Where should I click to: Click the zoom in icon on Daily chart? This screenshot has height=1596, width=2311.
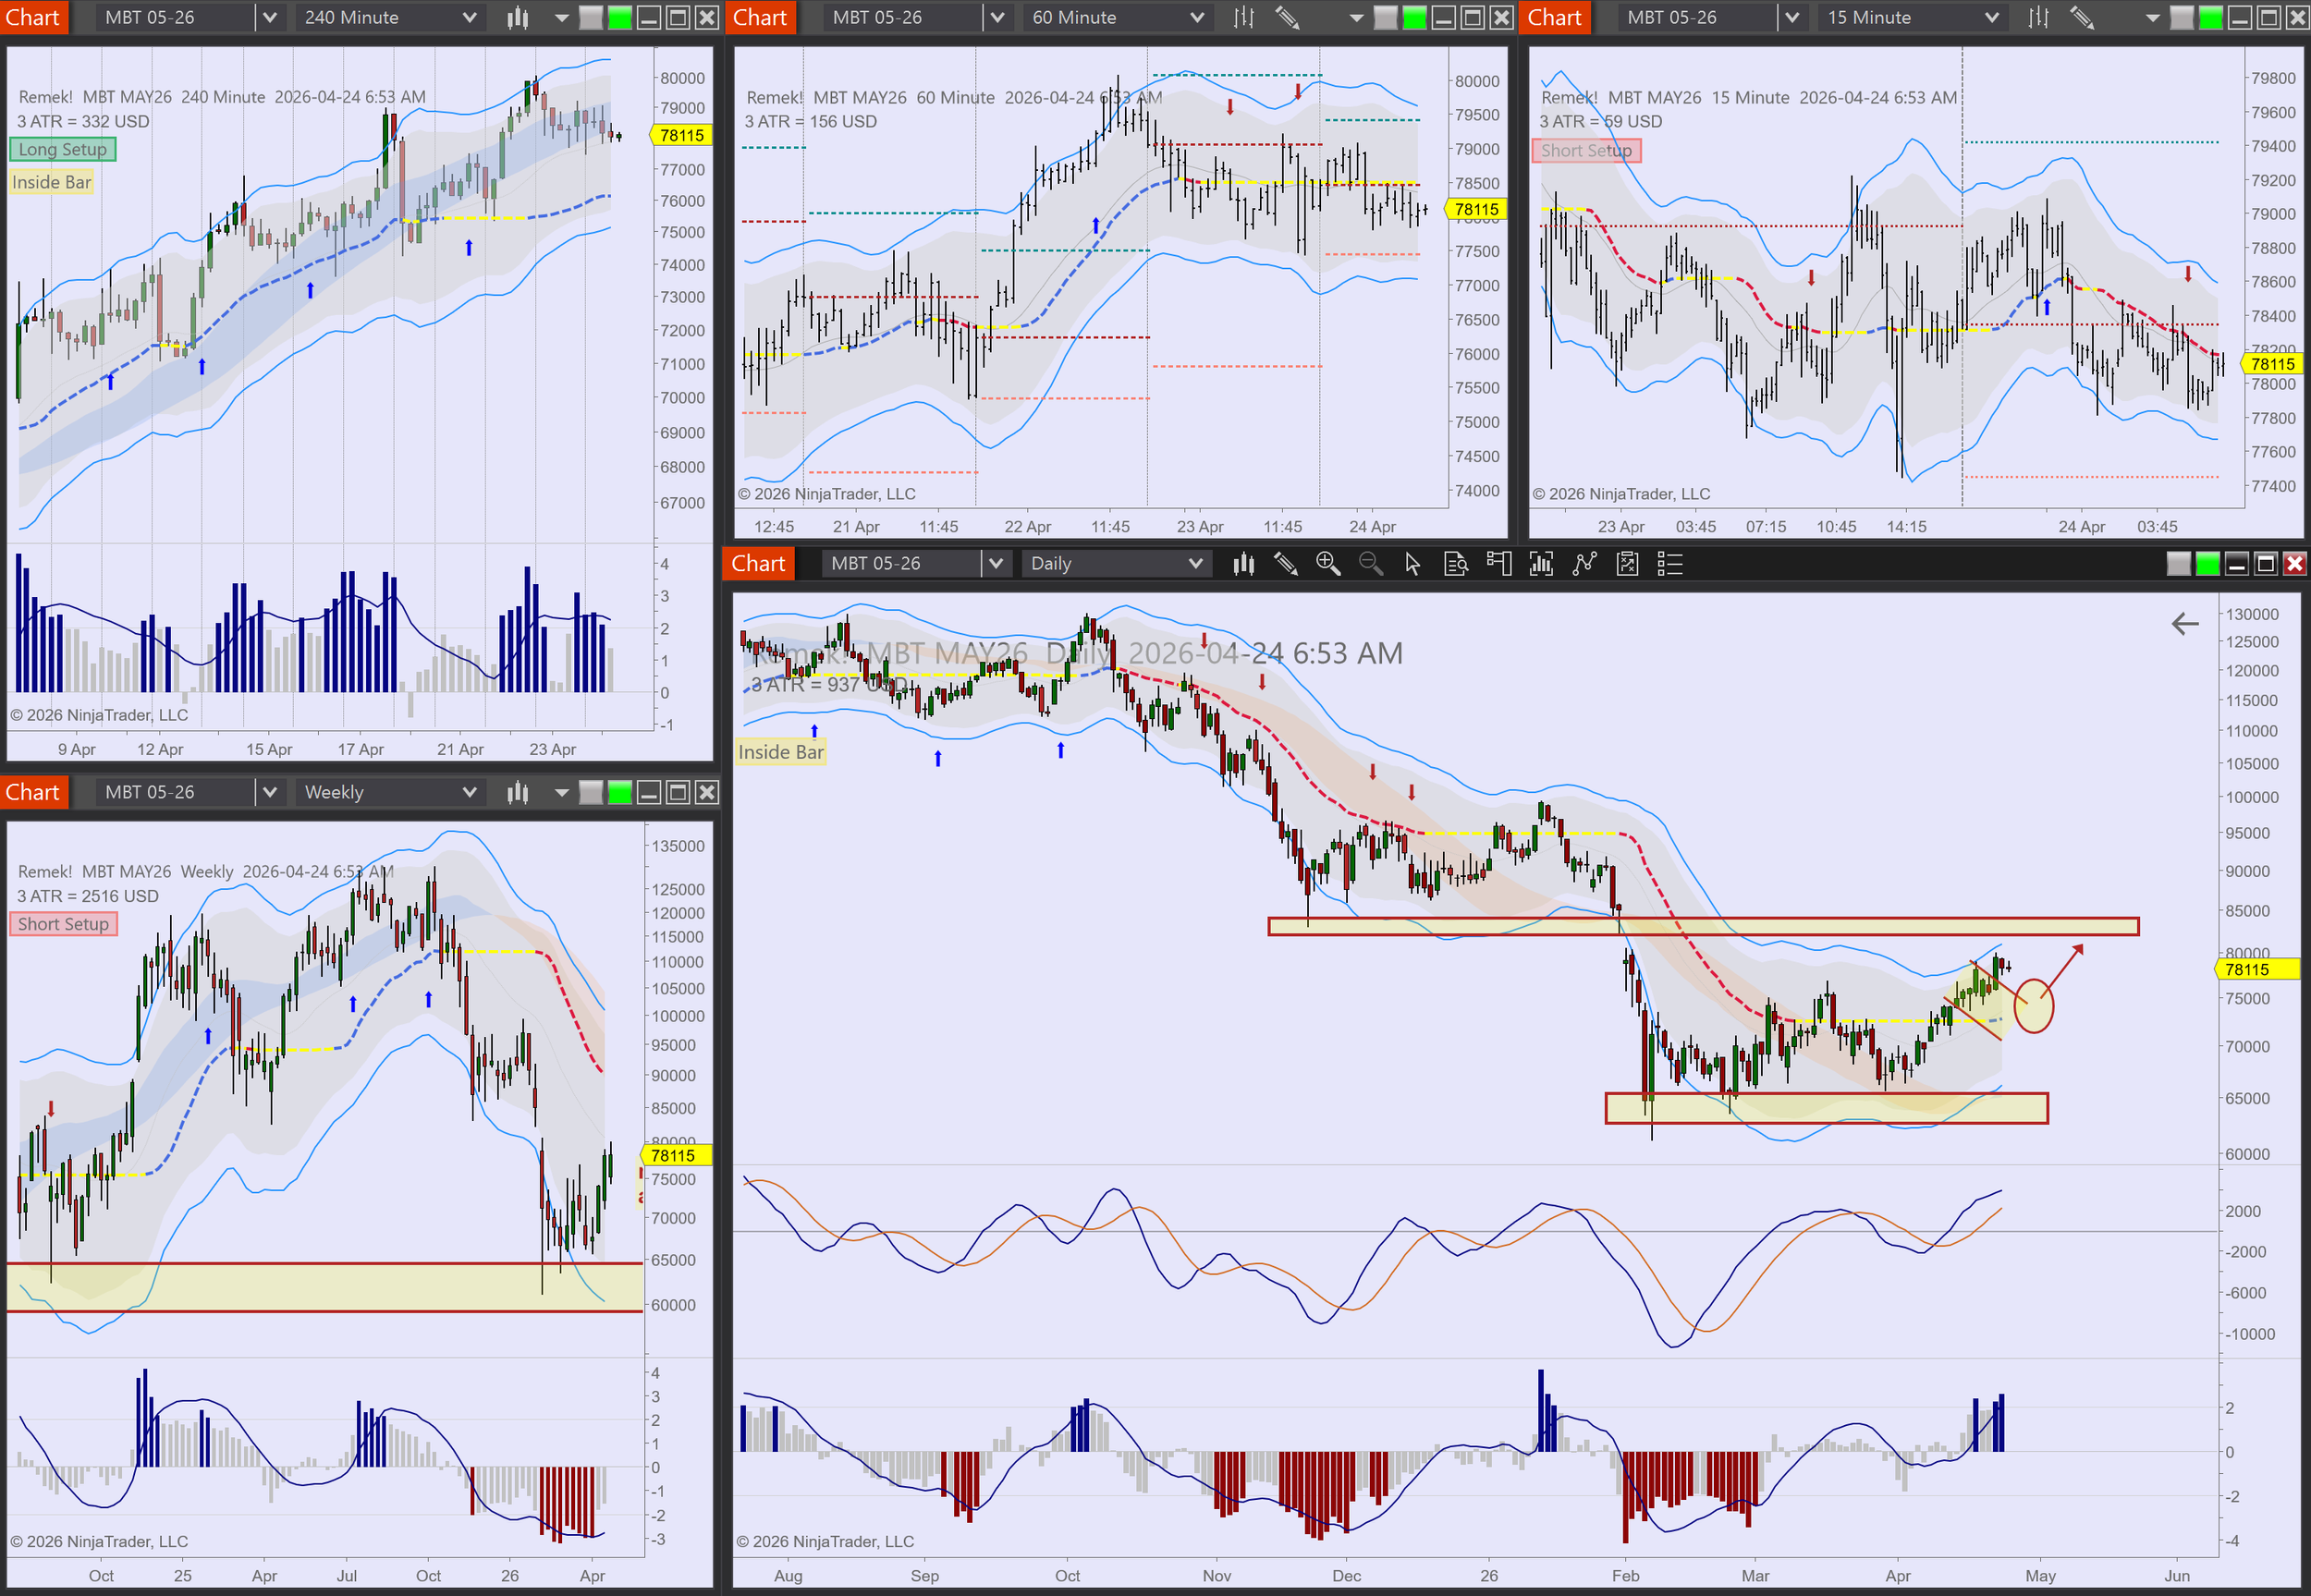click(1327, 564)
